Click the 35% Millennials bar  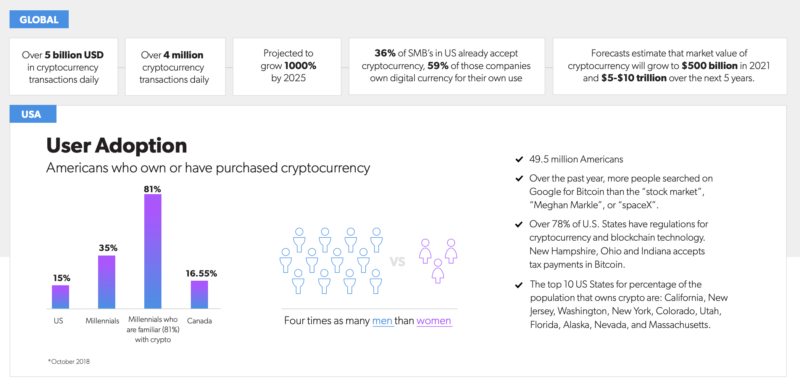click(x=106, y=282)
